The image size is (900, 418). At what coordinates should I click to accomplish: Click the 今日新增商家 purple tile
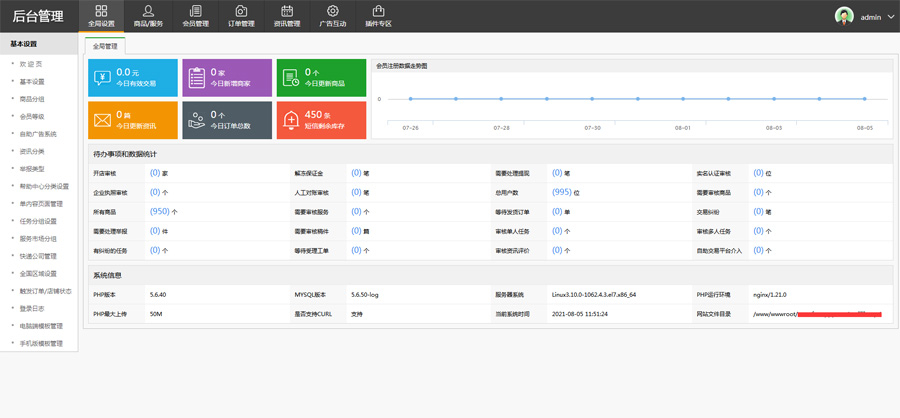[227, 78]
